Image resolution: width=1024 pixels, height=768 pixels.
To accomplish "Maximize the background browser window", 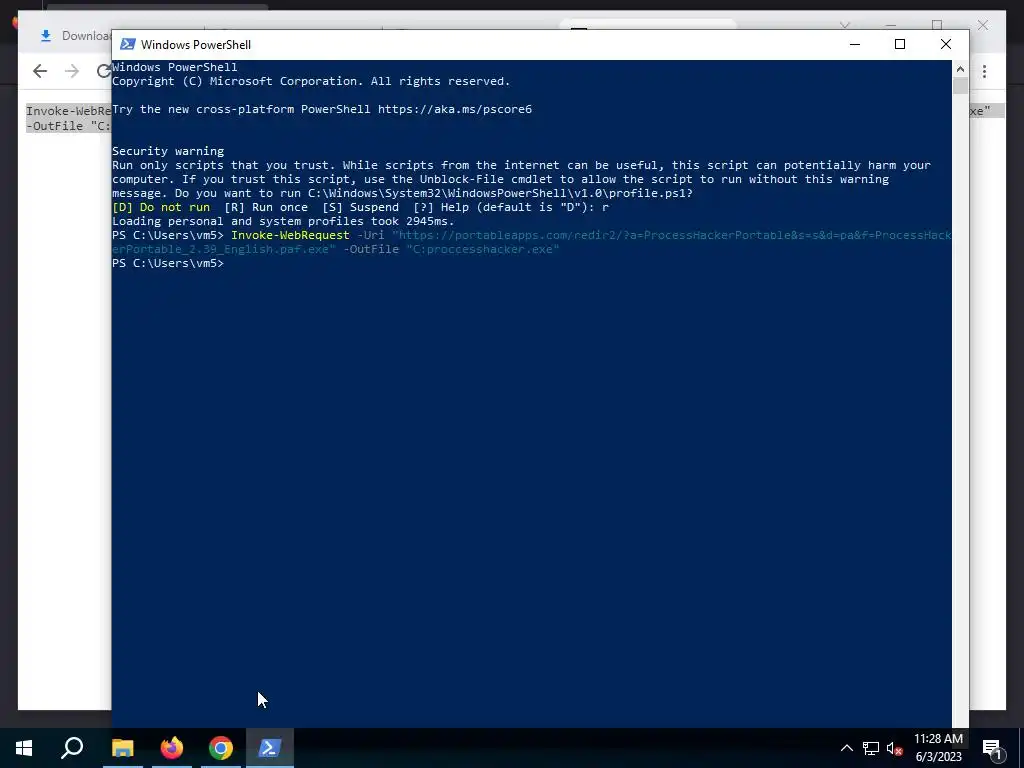I will tap(937, 25).
